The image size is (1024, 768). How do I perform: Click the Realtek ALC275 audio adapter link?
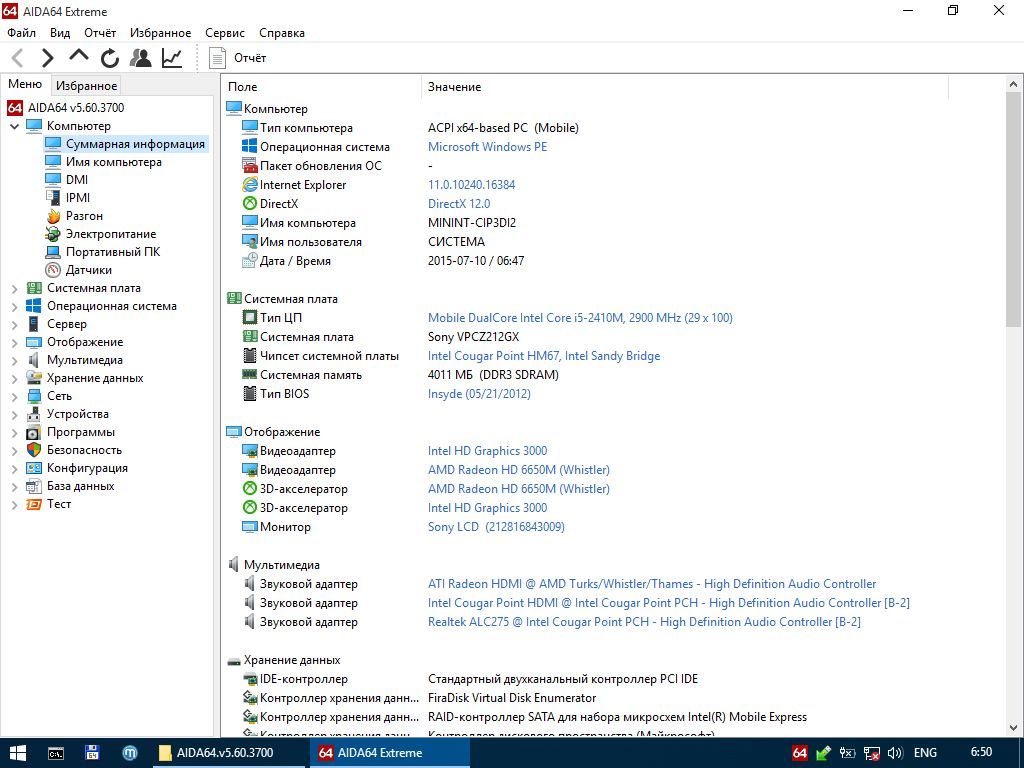644,622
